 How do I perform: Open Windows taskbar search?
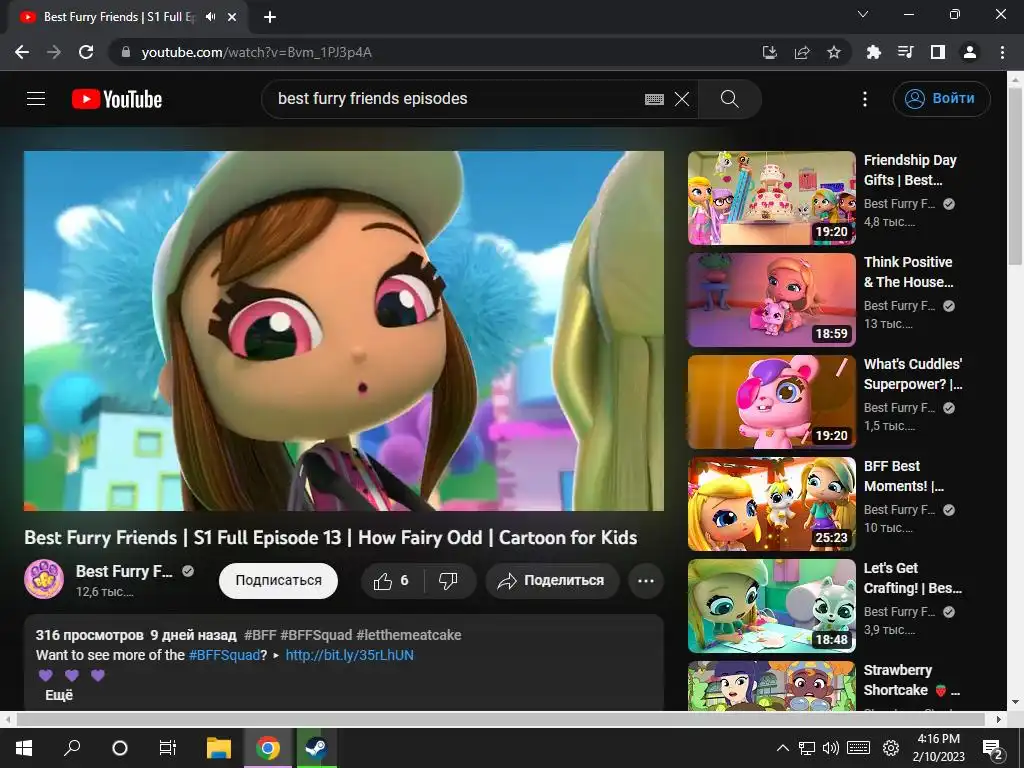pyautogui.click(x=72, y=748)
